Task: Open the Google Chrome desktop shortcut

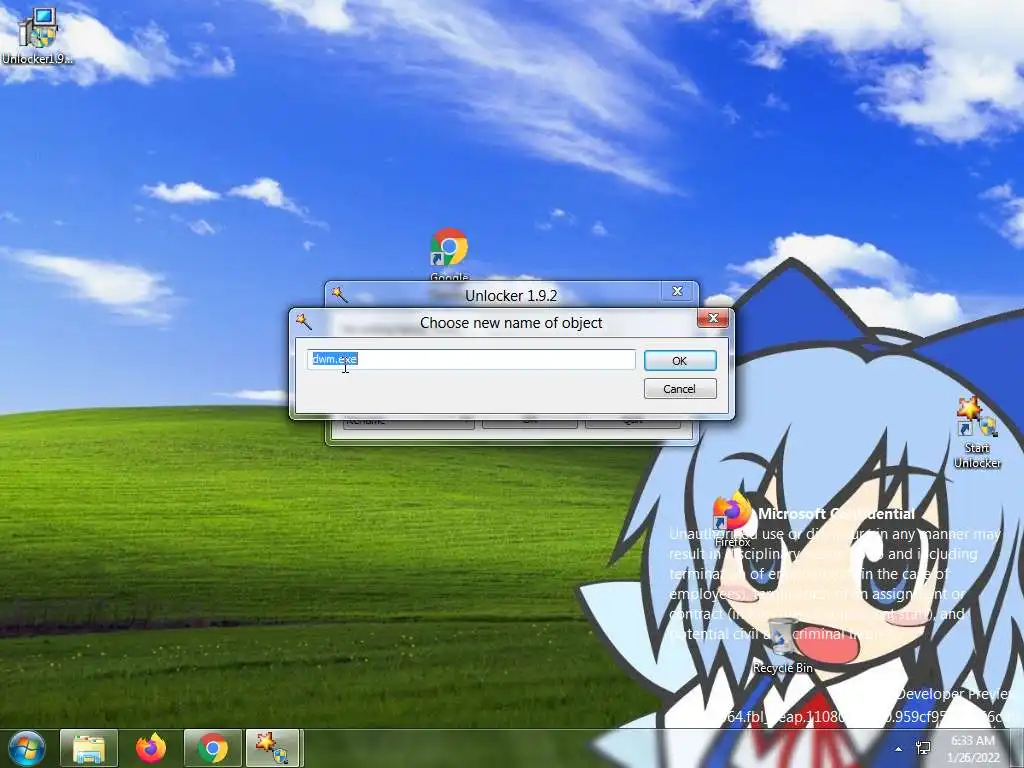Action: 449,255
